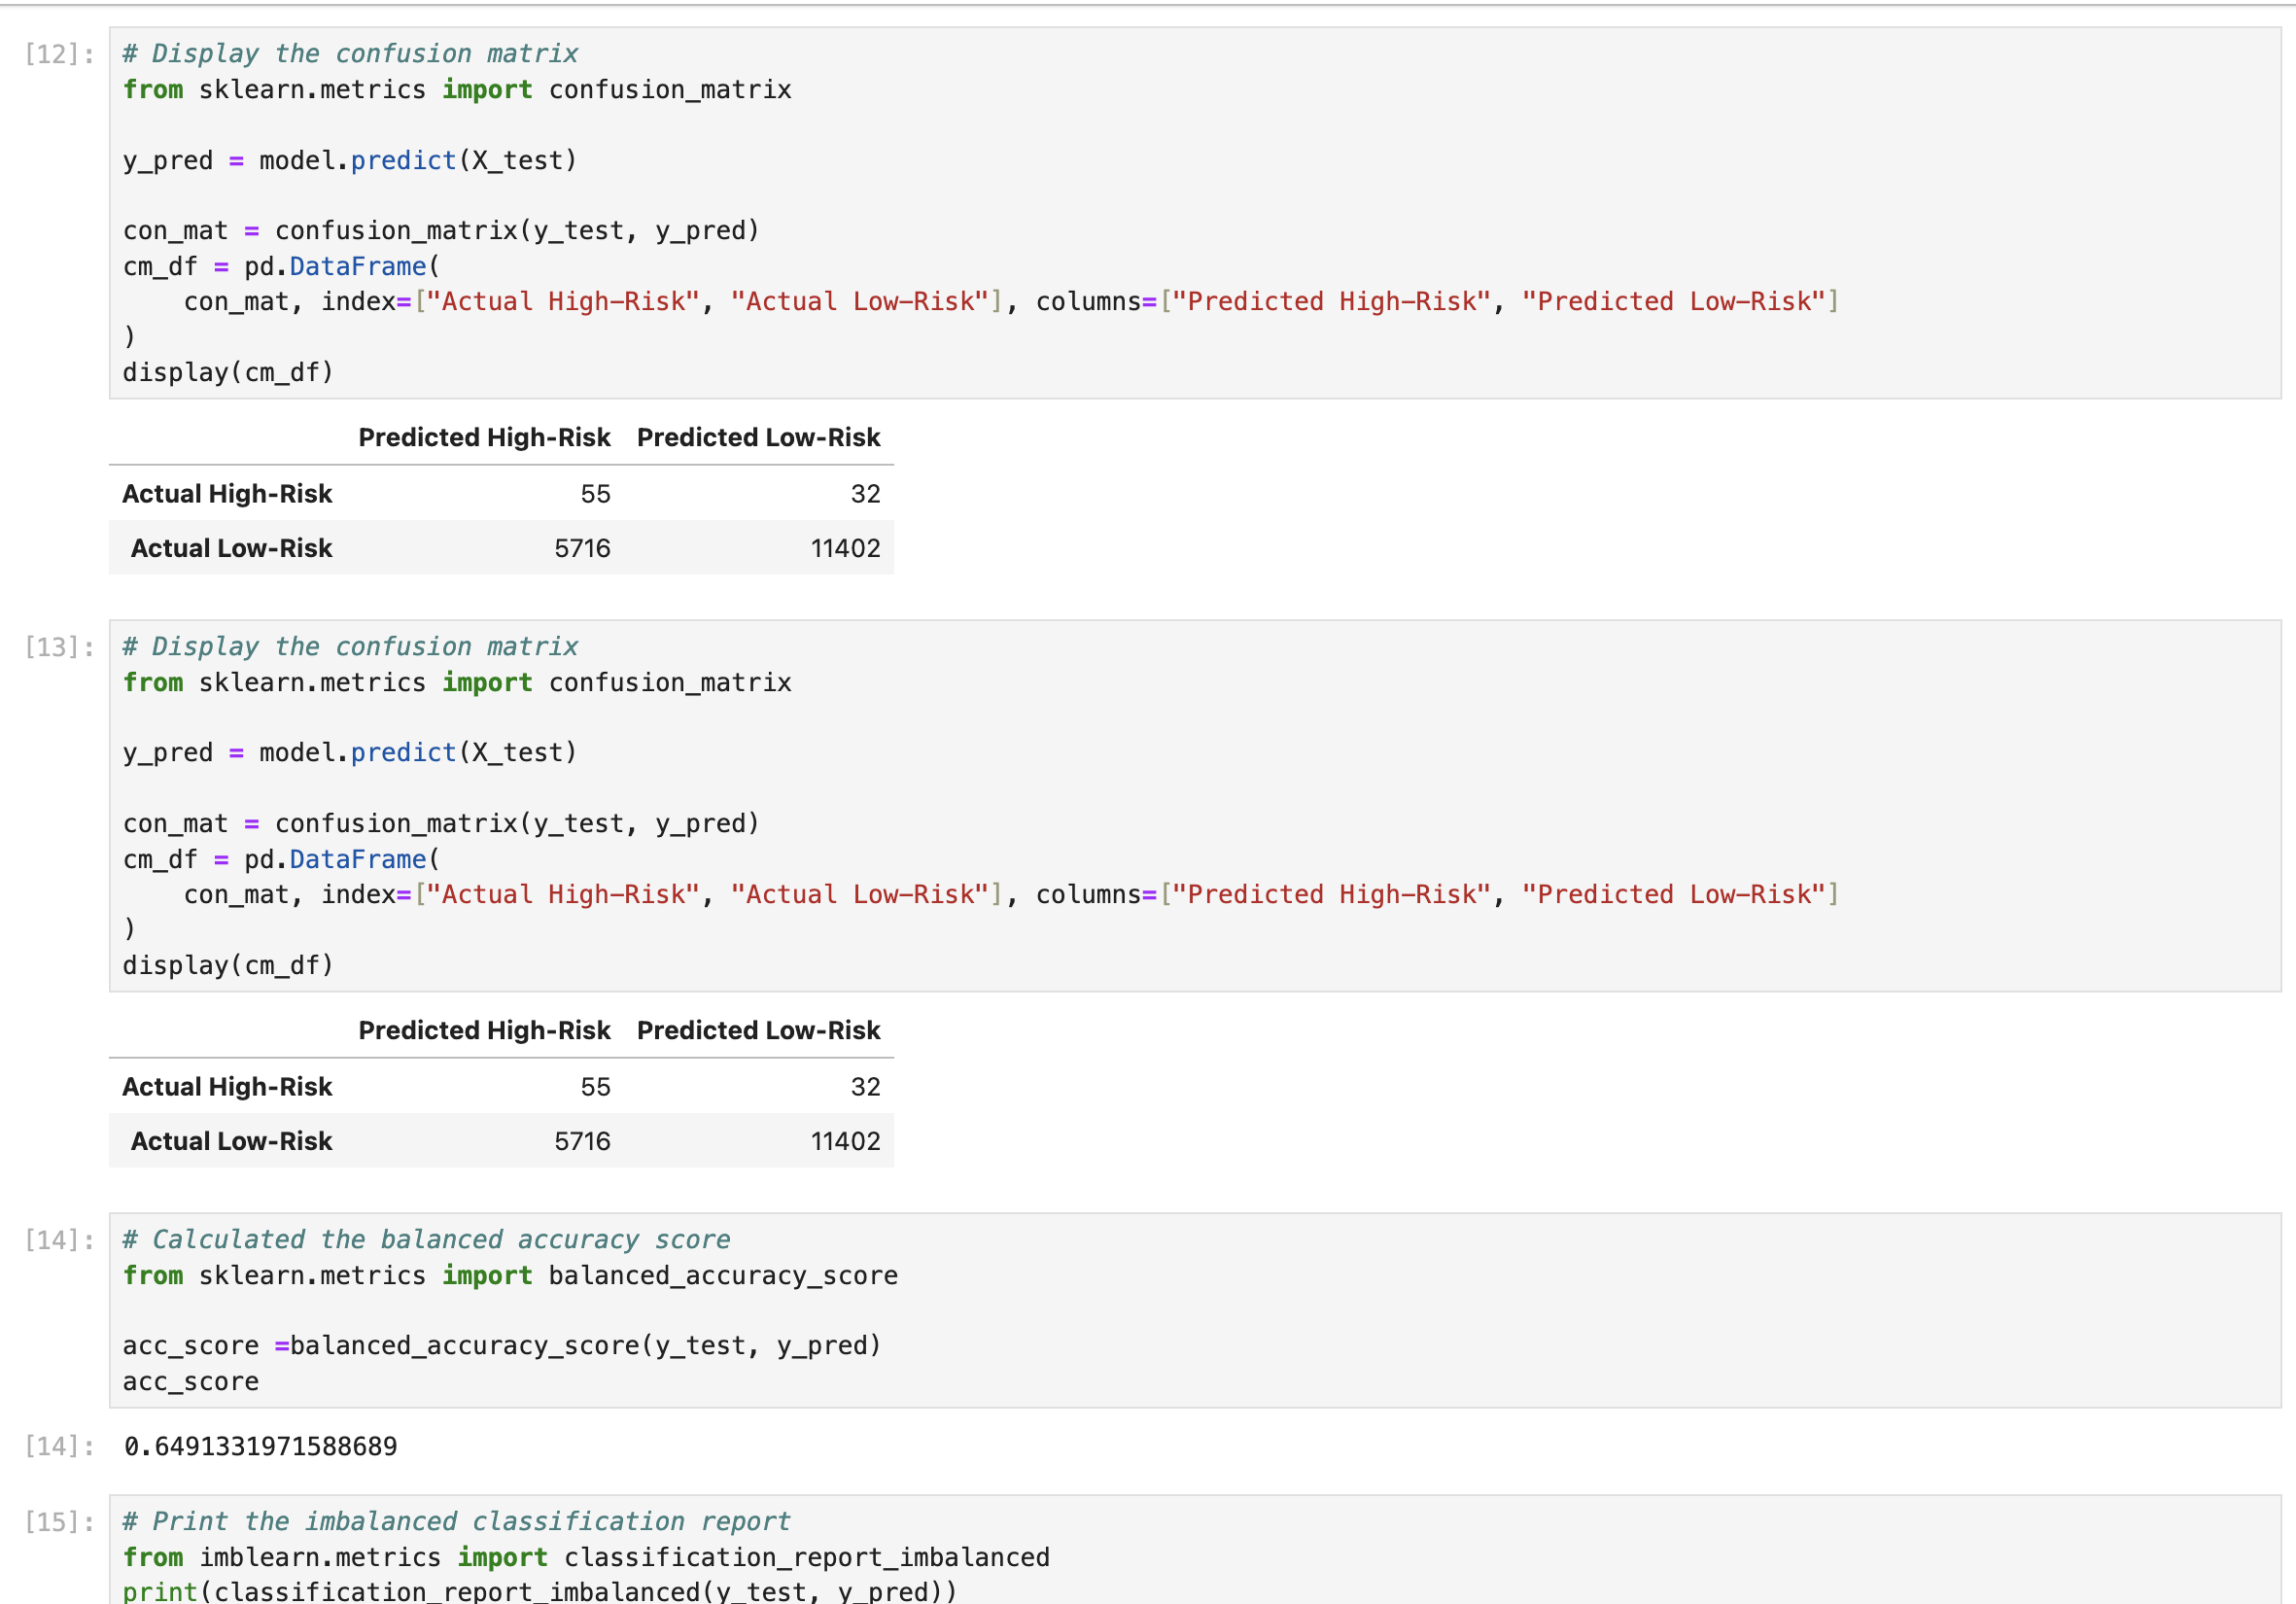
Task: Click y_pred assignment line in cell 13
Action: (350, 752)
